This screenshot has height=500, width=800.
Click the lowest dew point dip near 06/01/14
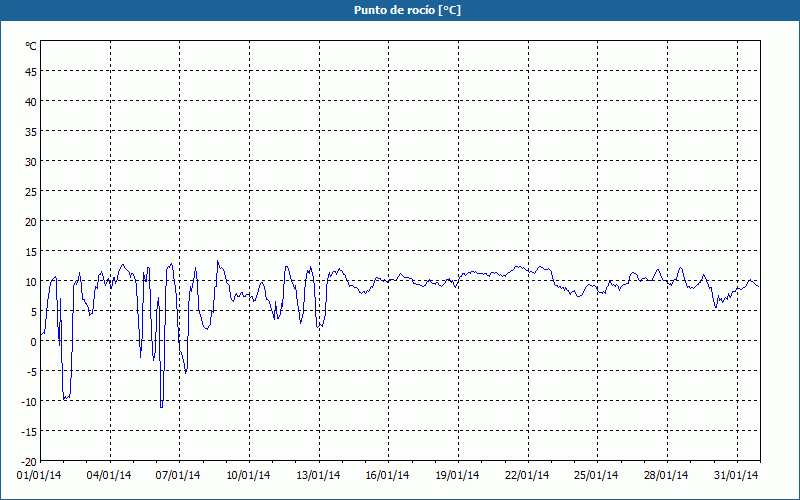[161, 407]
